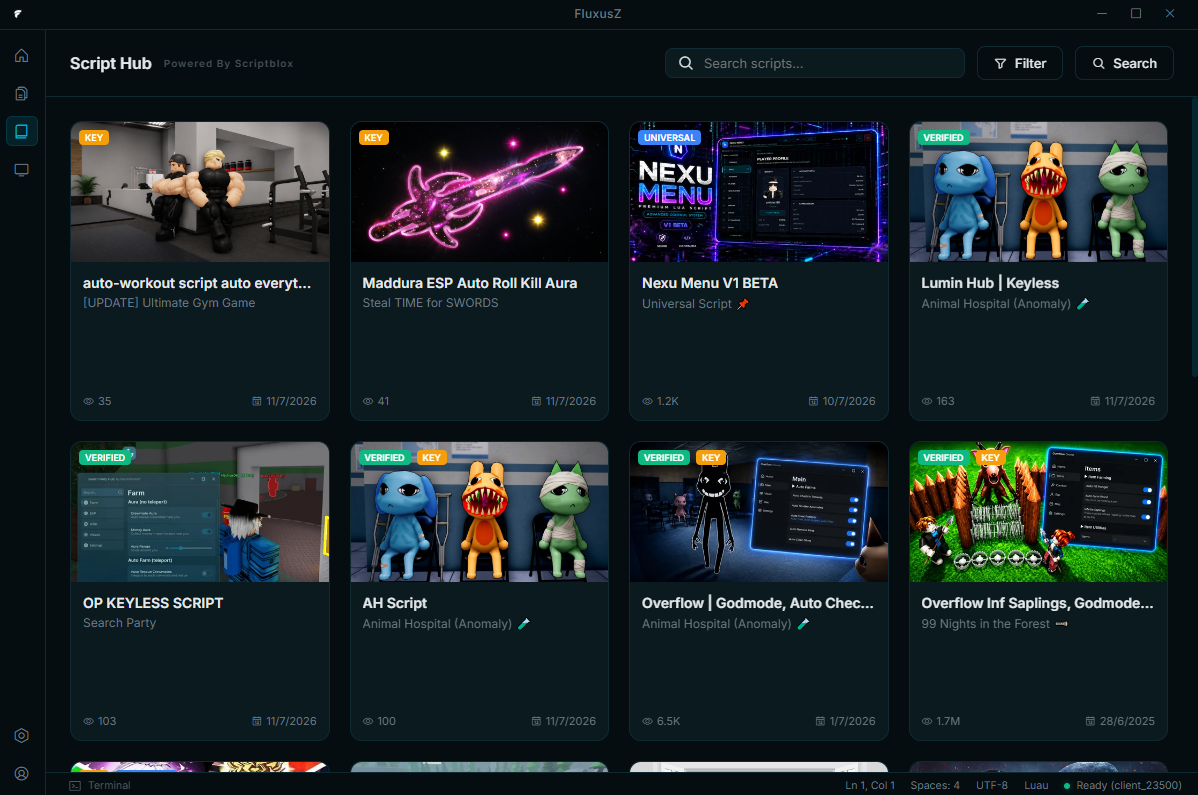The image size is (1198, 795).
Task: Click the calendar icon on Maddura ESP card
Action: pos(536,401)
